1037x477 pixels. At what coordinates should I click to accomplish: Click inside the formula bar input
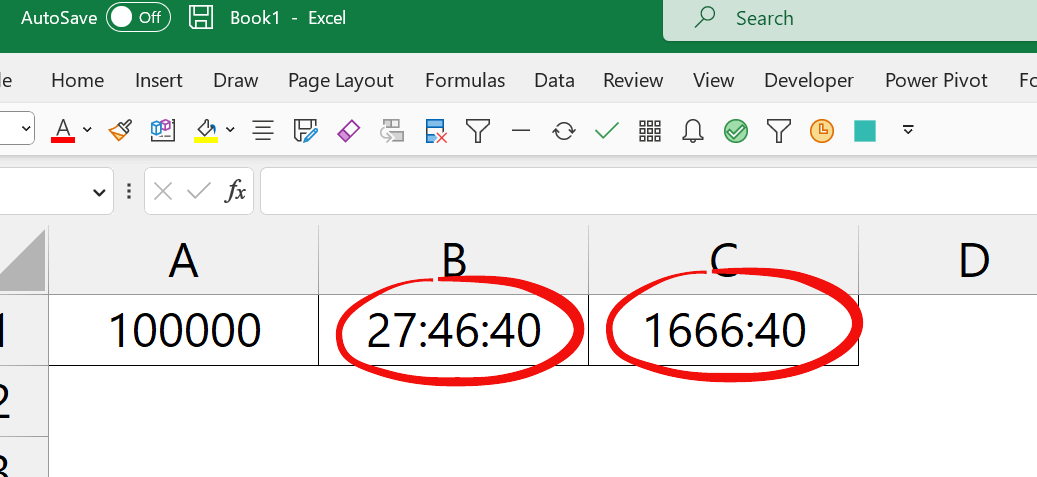[x=649, y=191]
